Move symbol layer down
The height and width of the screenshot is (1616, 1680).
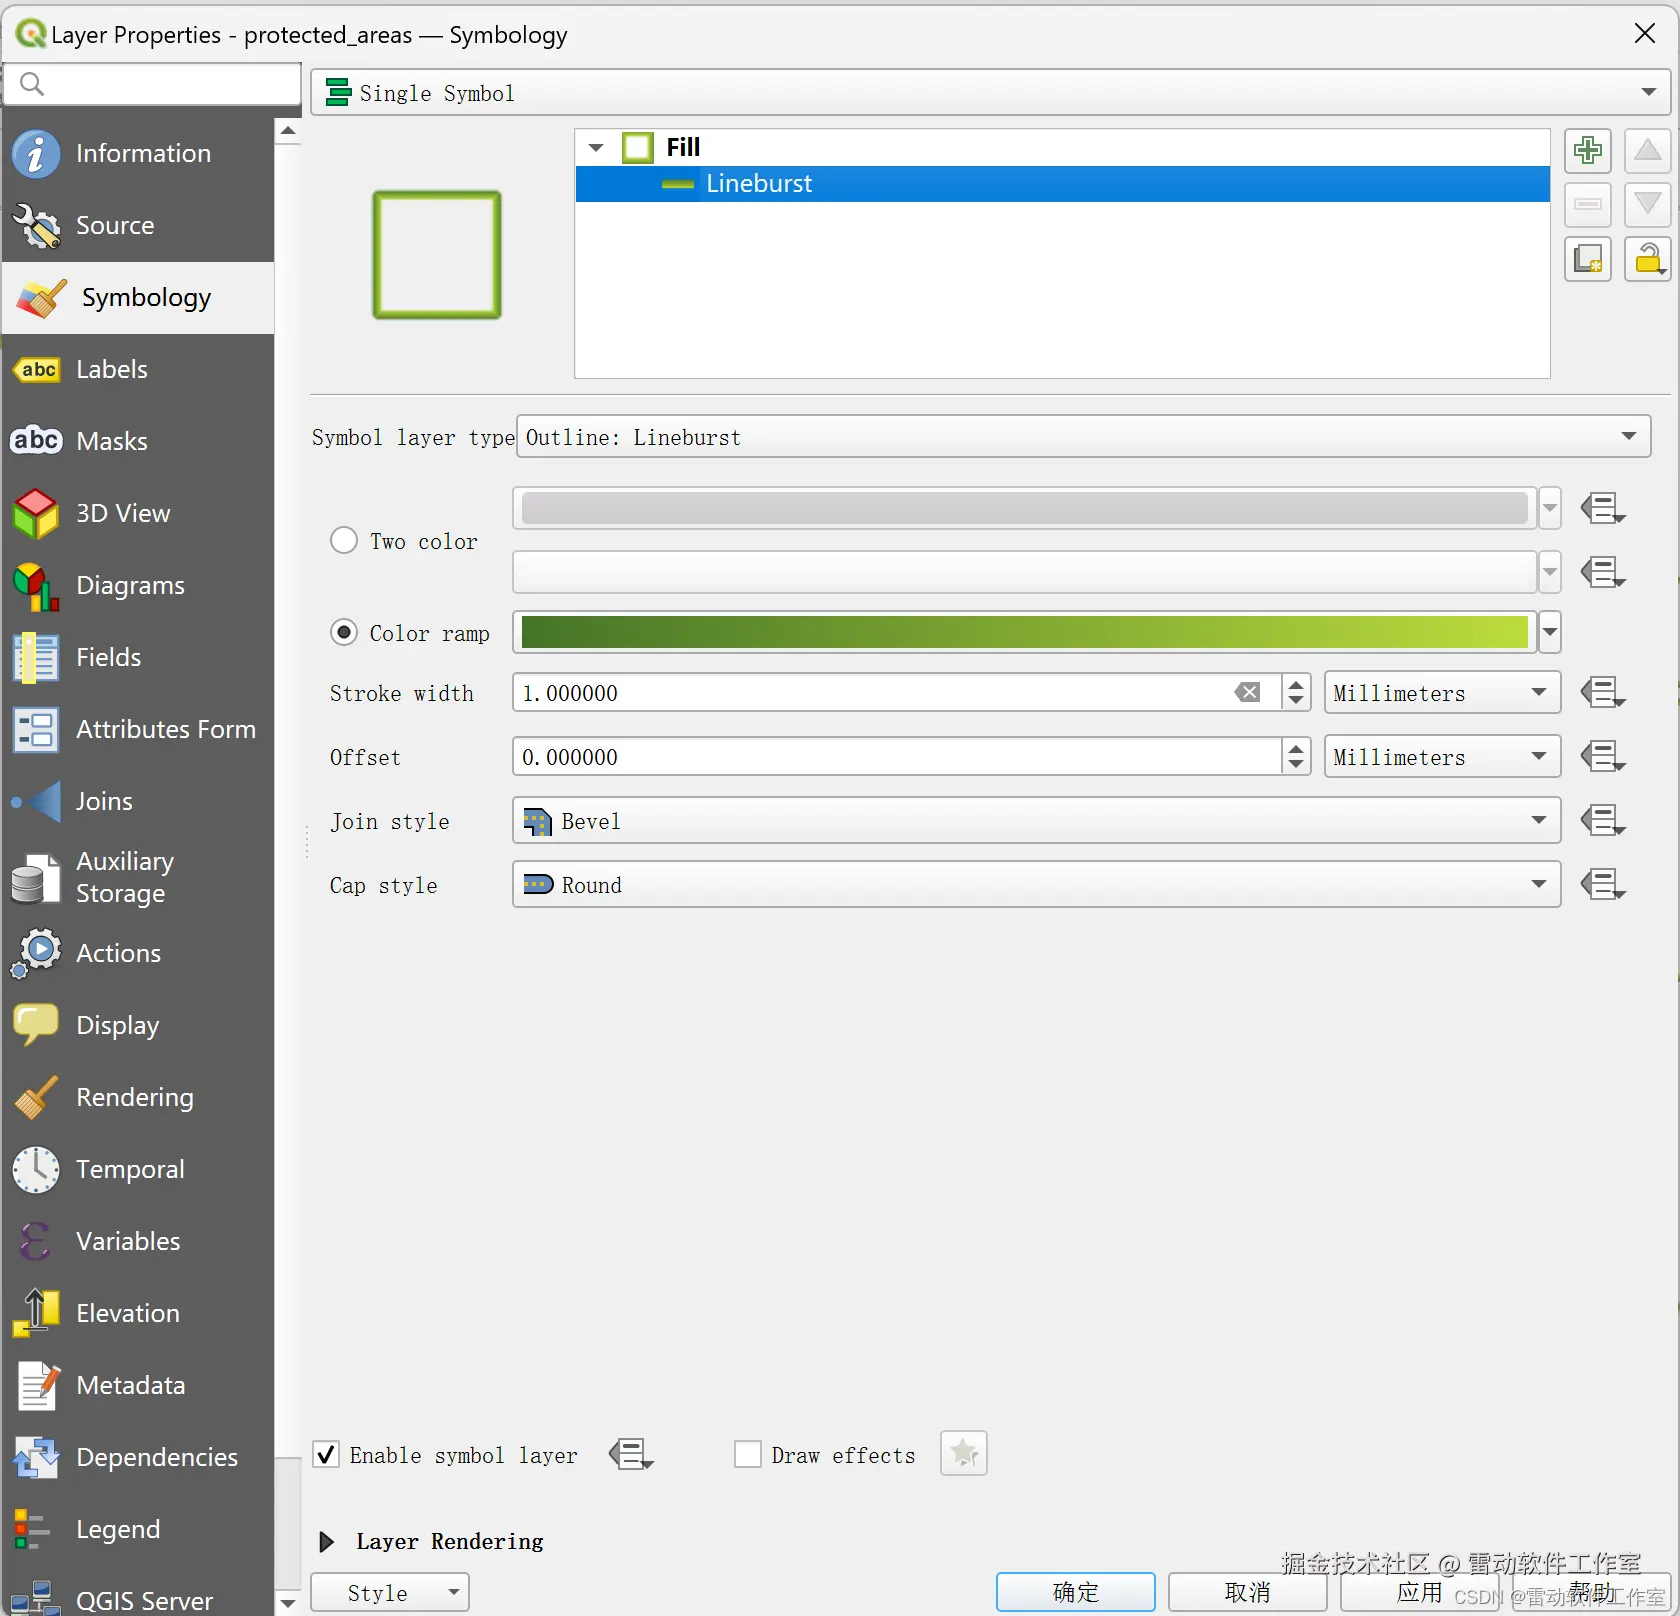coord(1647,205)
